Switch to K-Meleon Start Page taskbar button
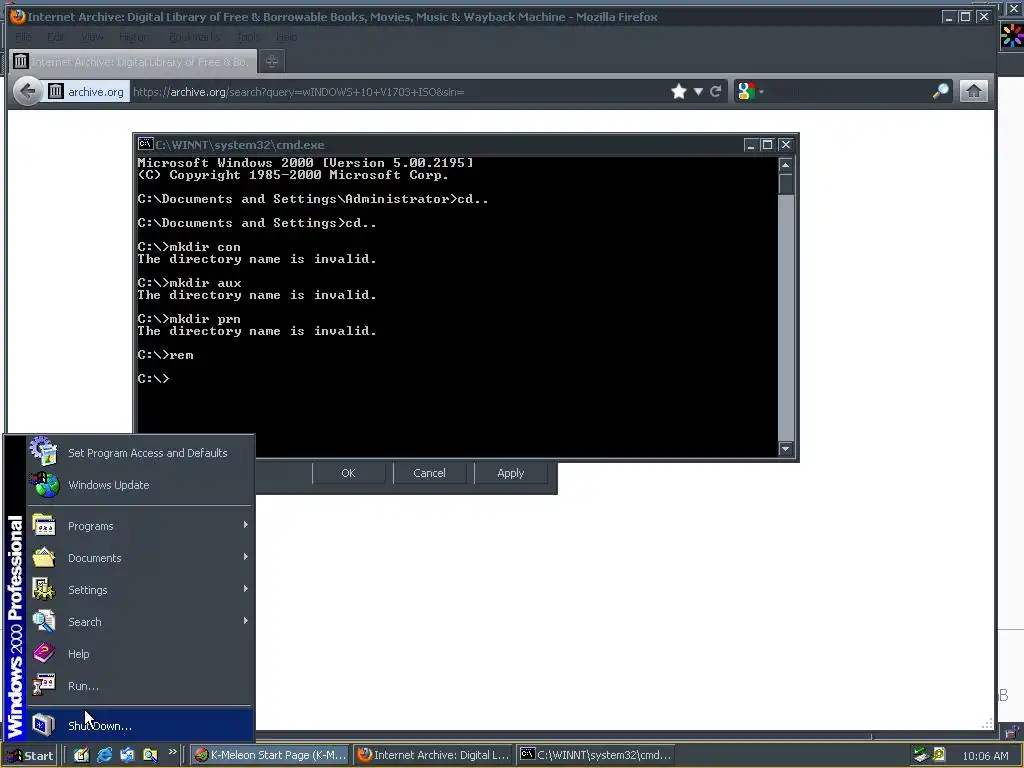This screenshot has height=768, width=1024. 271,755
